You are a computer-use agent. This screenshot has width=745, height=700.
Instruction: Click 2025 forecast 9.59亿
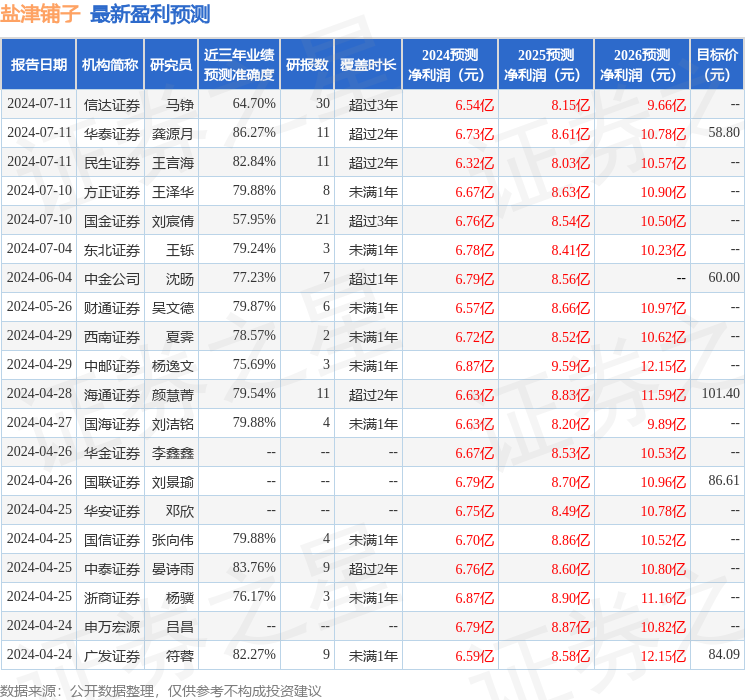570,365
